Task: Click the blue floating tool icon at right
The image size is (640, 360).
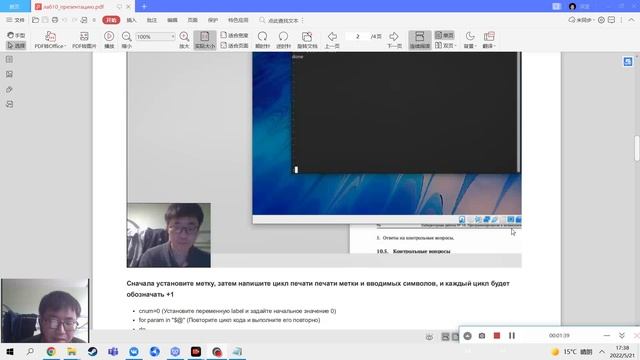Action: tap(628, 61)
